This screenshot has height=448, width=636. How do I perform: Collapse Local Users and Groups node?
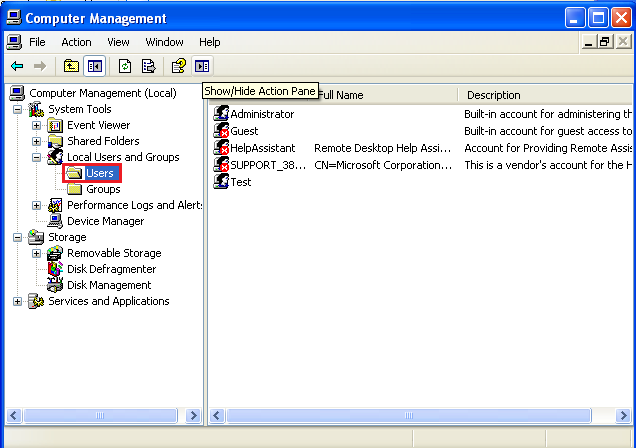37,157
